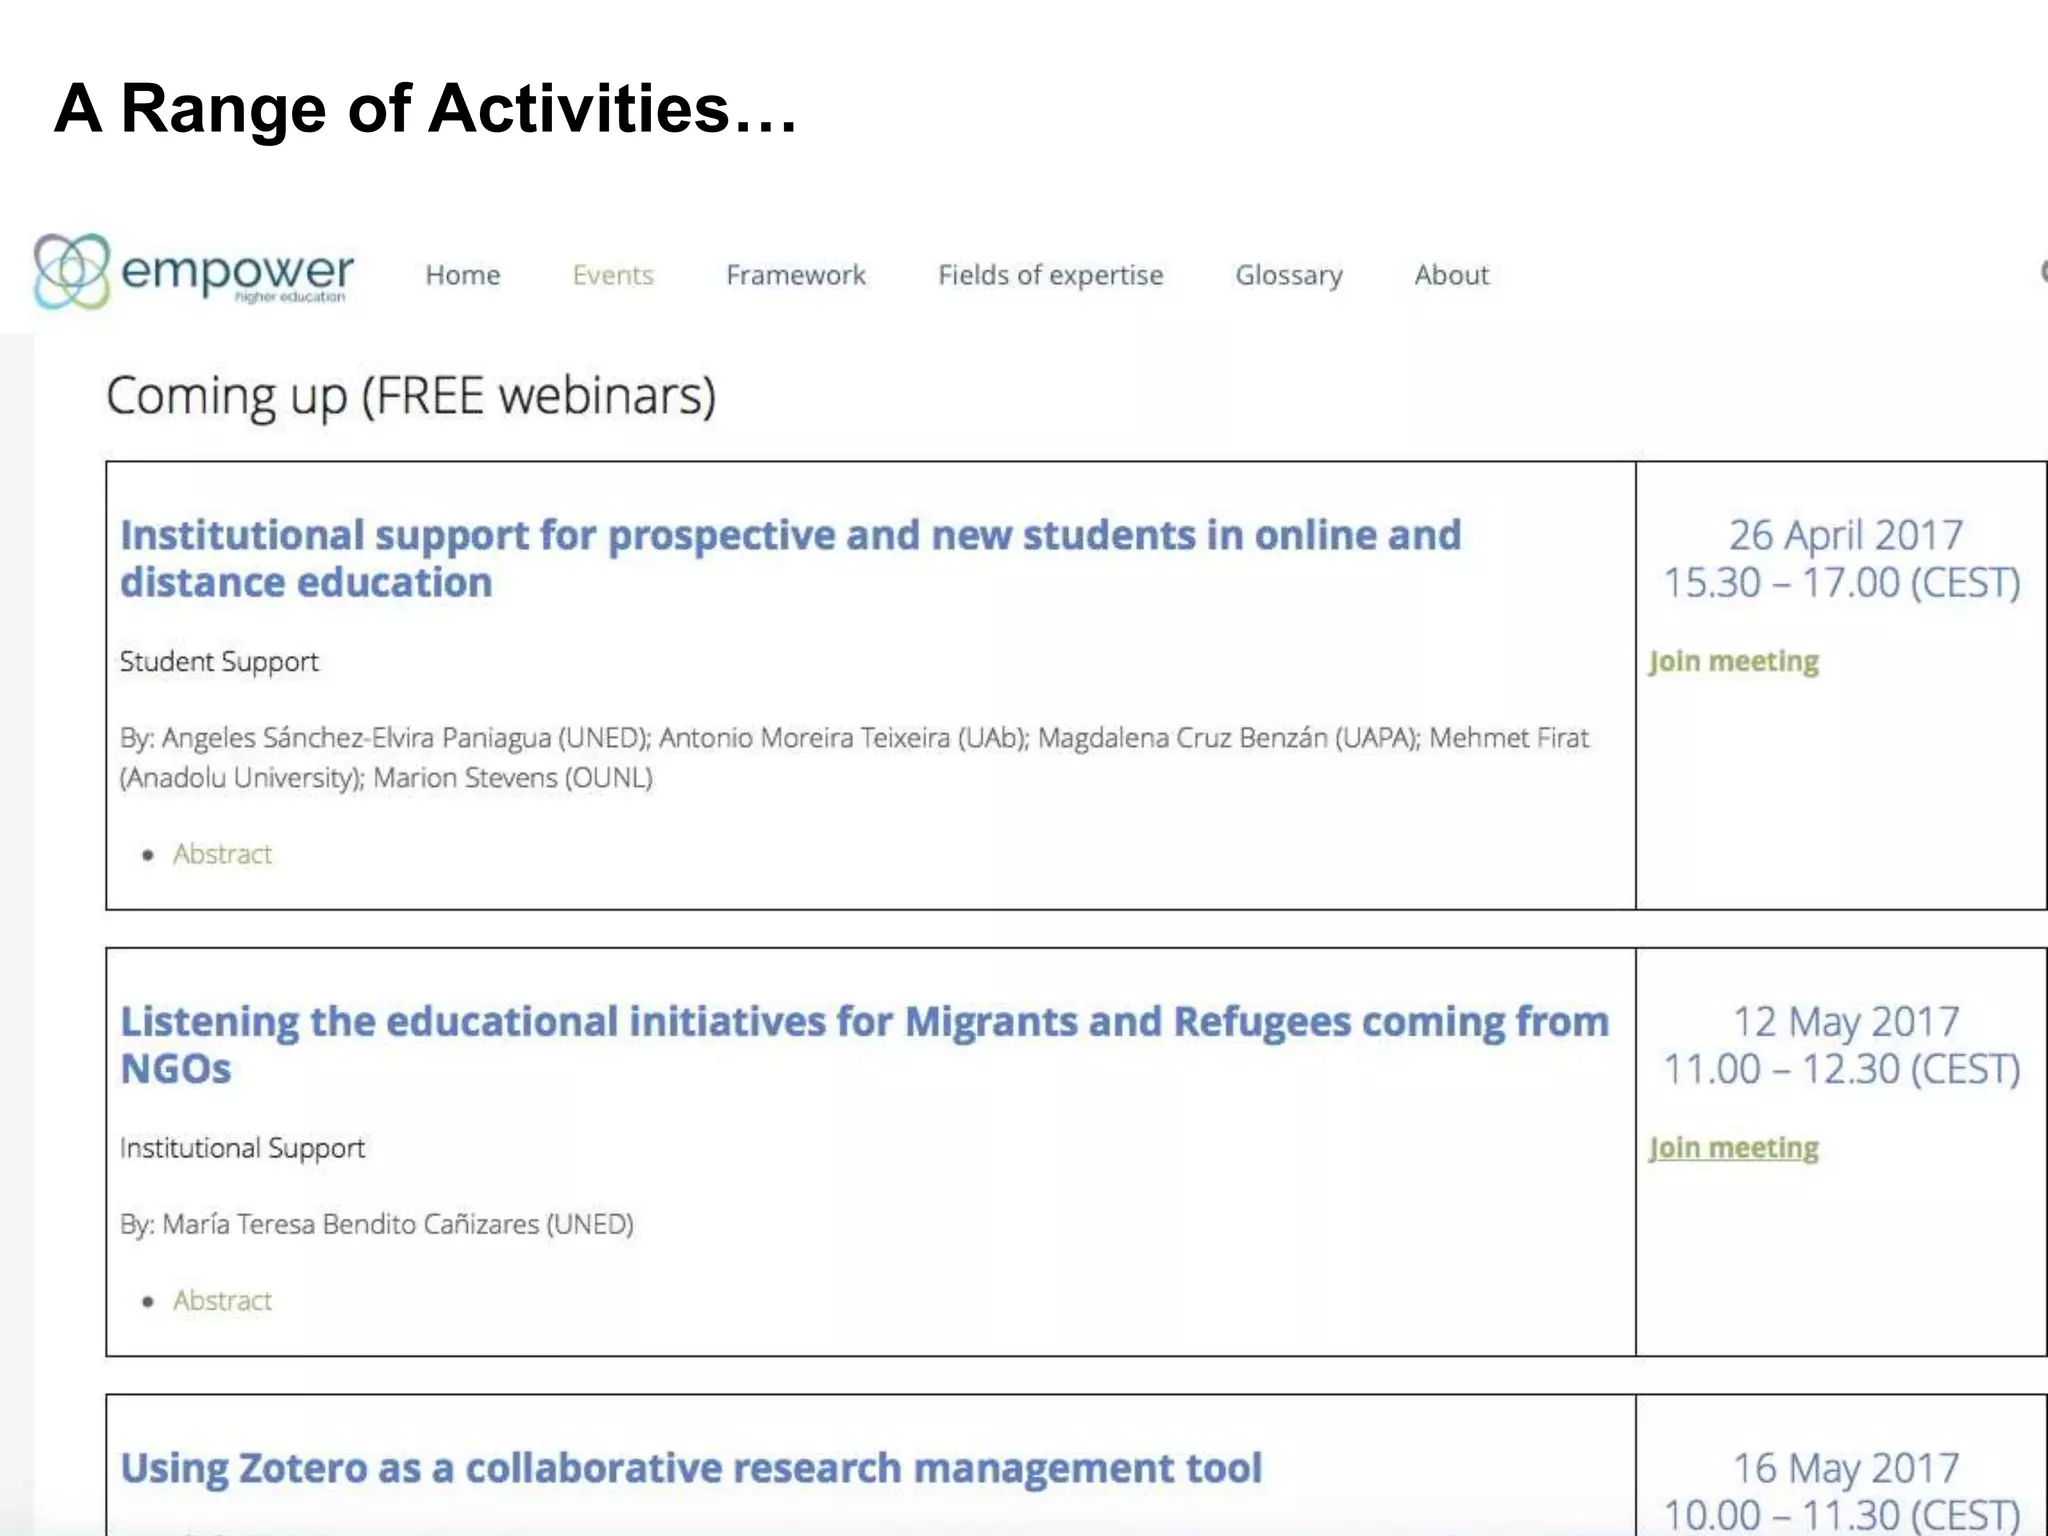2048x1536 pixels.
Task: Select '11.00 – 12.30 (CEST)' time text
Action: [1842, 1070]
